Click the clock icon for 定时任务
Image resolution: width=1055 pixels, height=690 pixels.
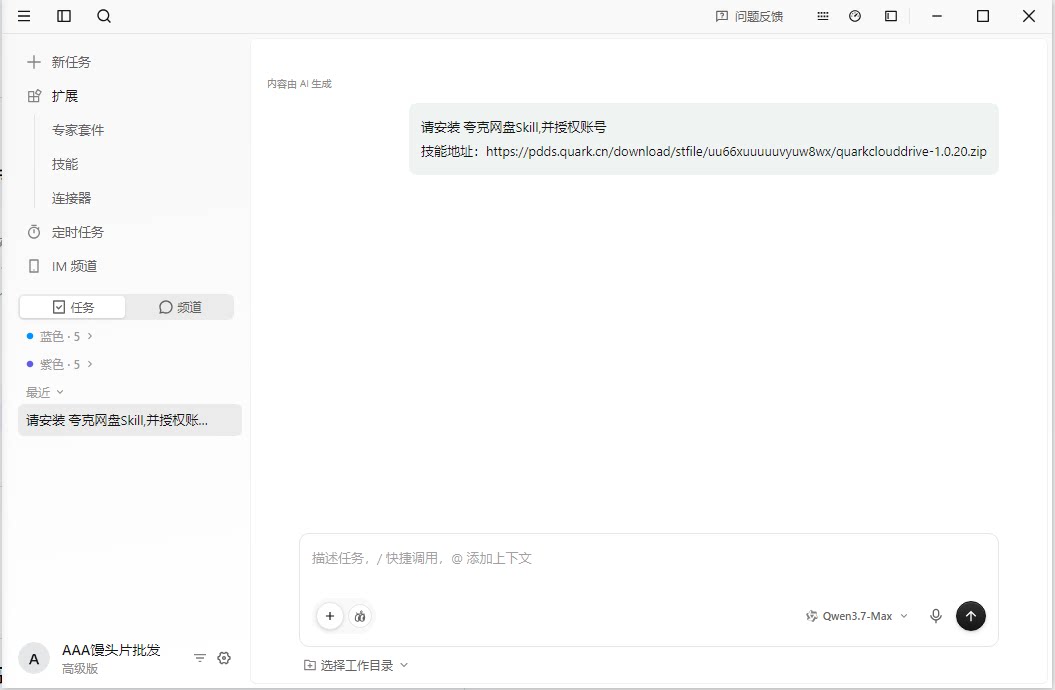coord(34,232)
